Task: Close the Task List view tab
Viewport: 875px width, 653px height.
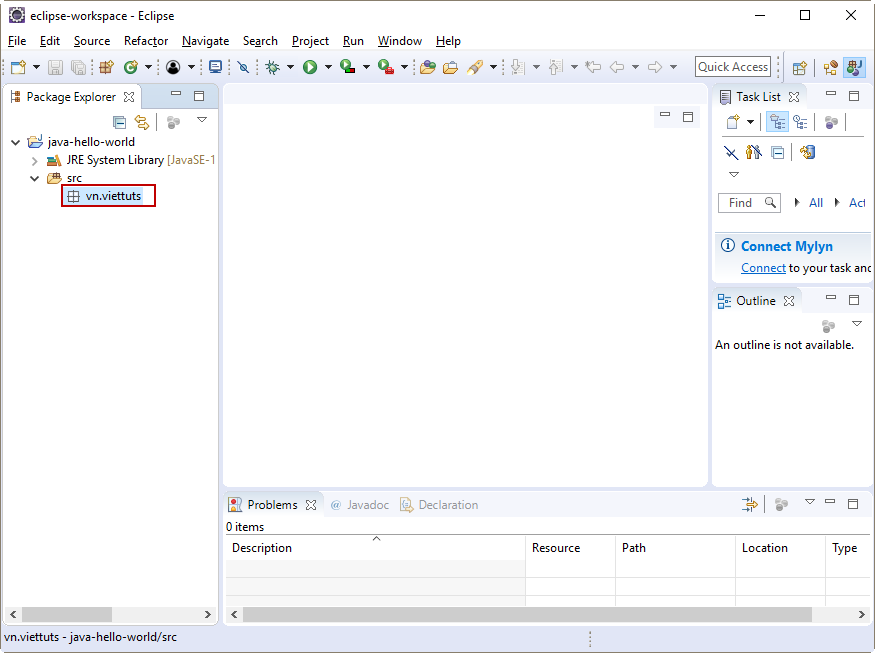Action: (x=794, y=97)
